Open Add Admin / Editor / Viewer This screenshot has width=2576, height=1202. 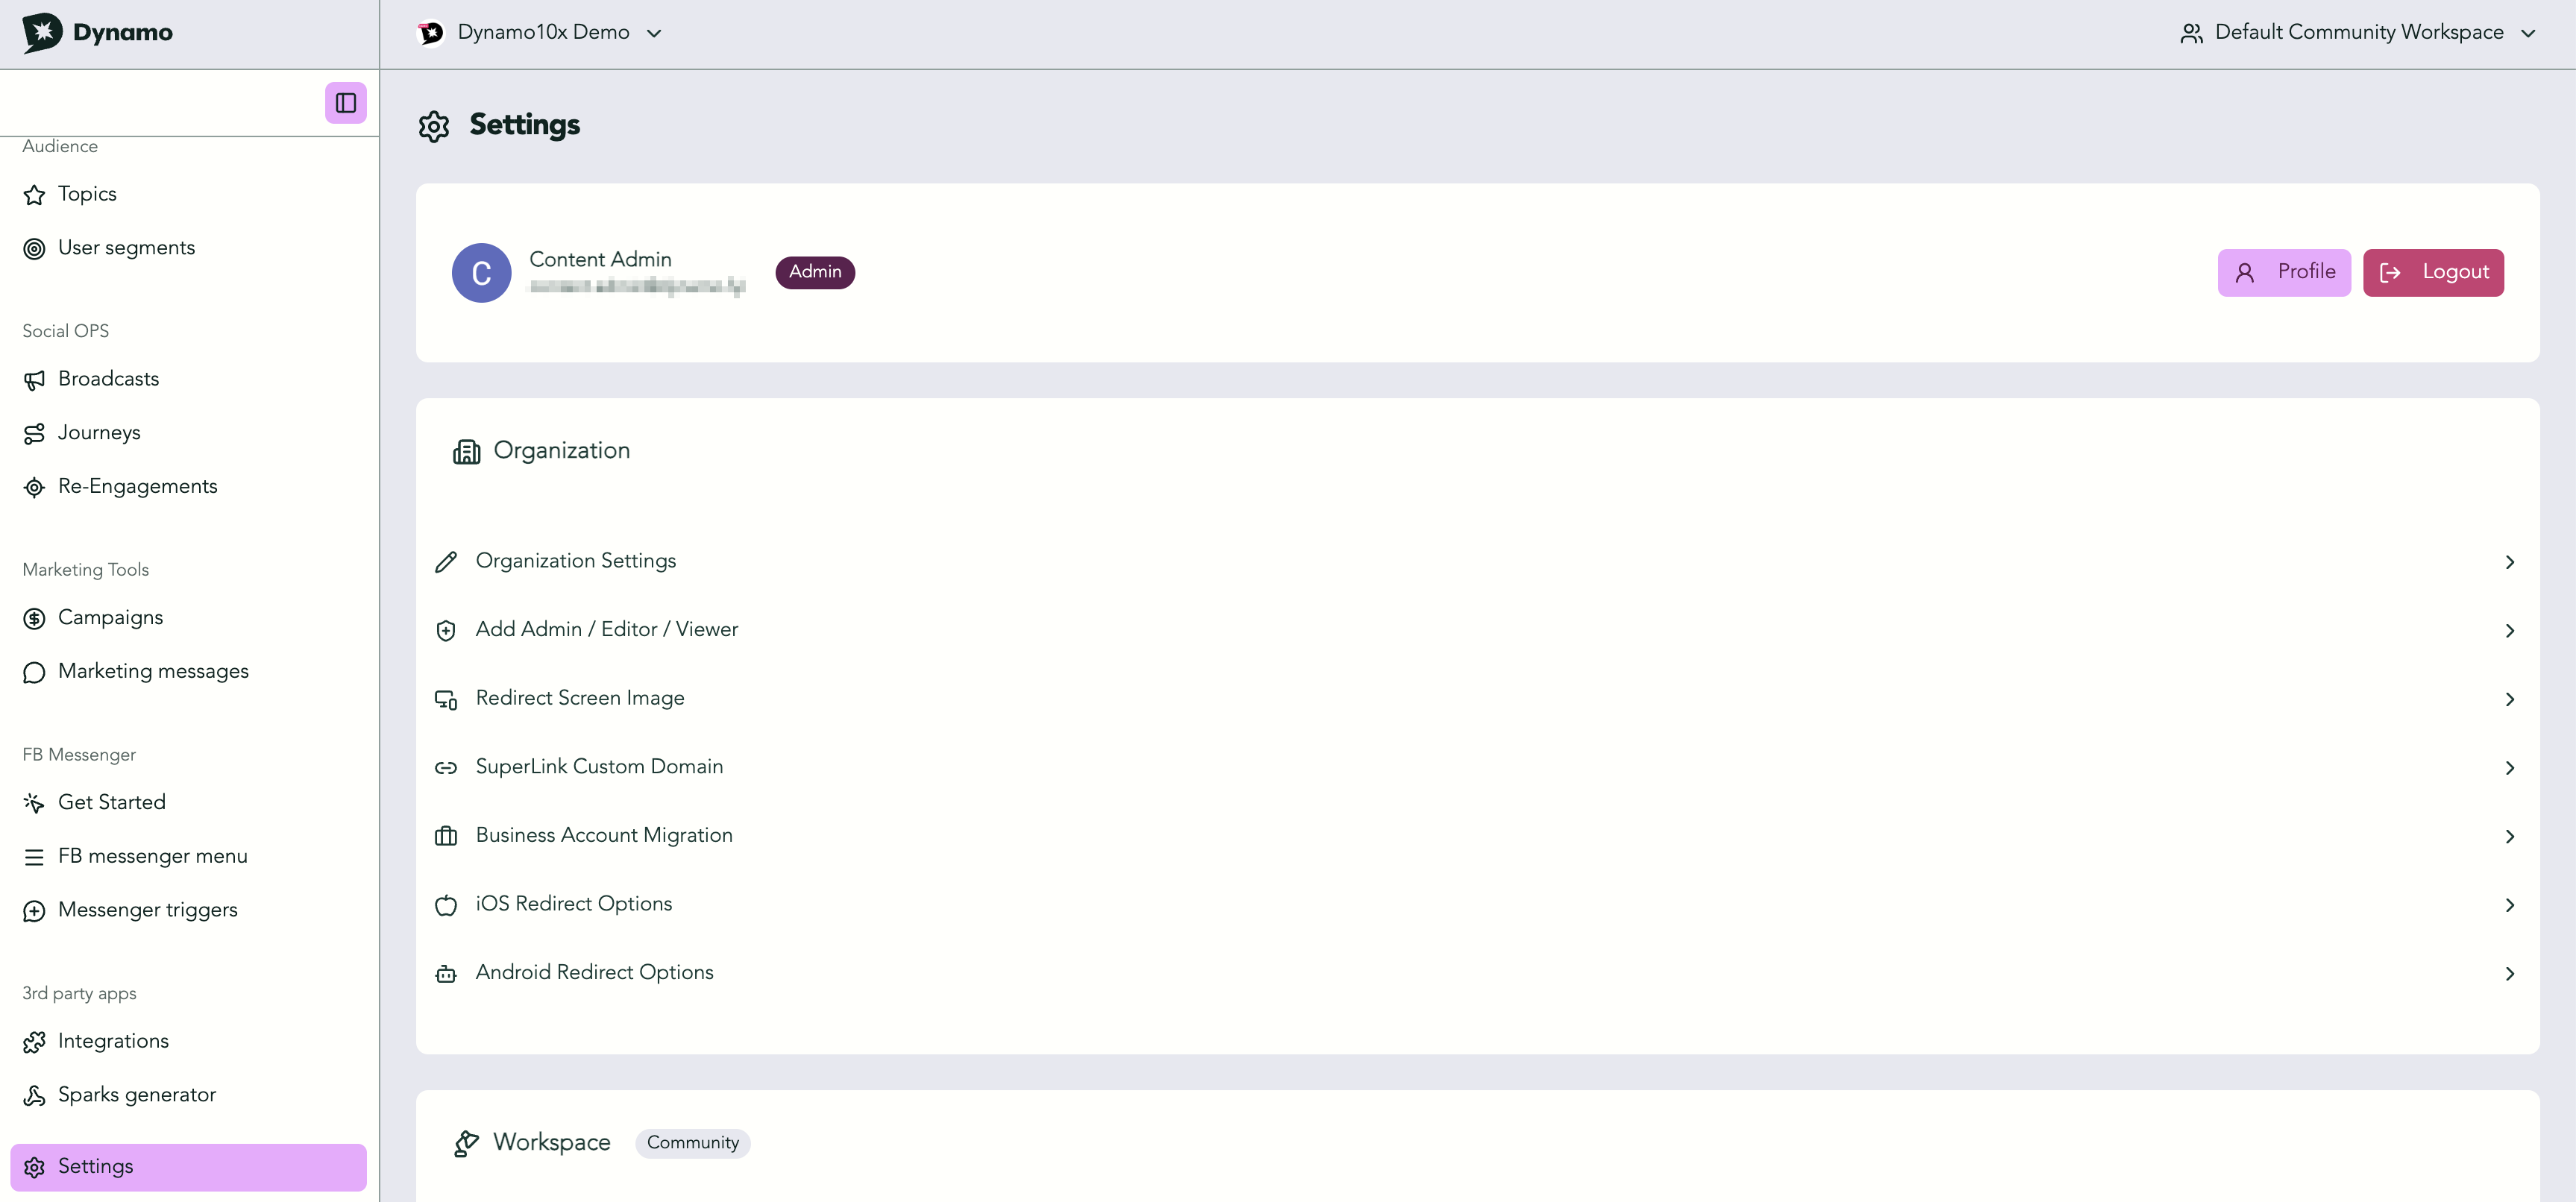(1477, 630)
